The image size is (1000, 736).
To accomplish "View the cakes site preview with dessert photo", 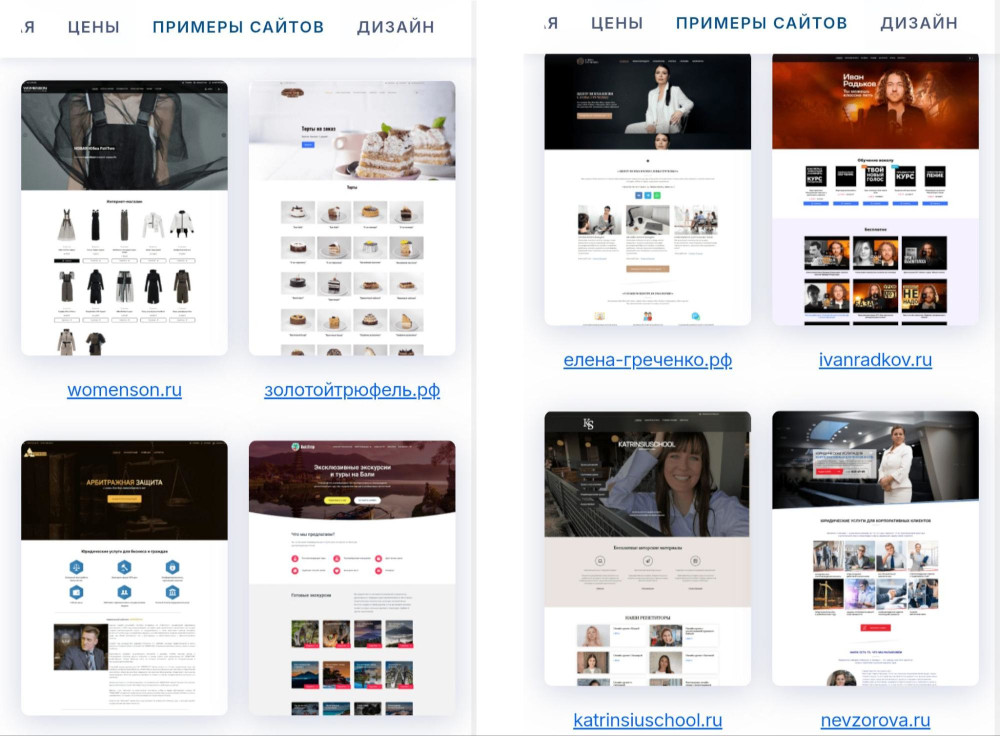I will tap(352, 217).
